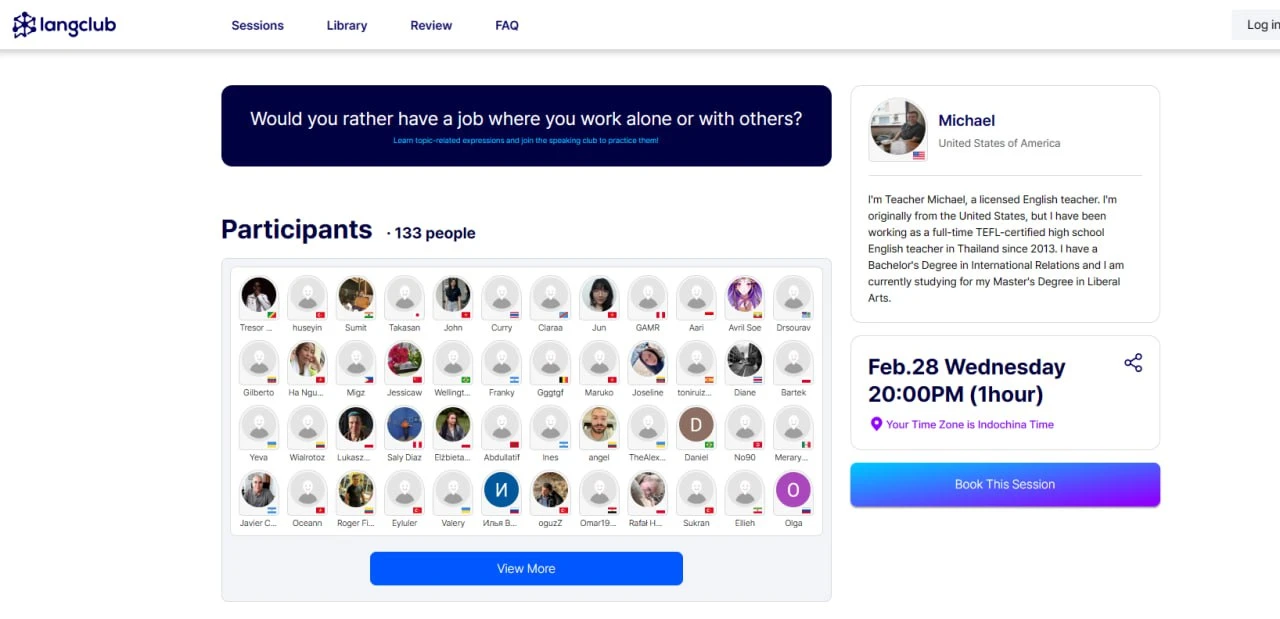Click teacher Michael's profile photo
Image resolution: width=1280 pixels, height=619 pixels.
pos(897,128)
